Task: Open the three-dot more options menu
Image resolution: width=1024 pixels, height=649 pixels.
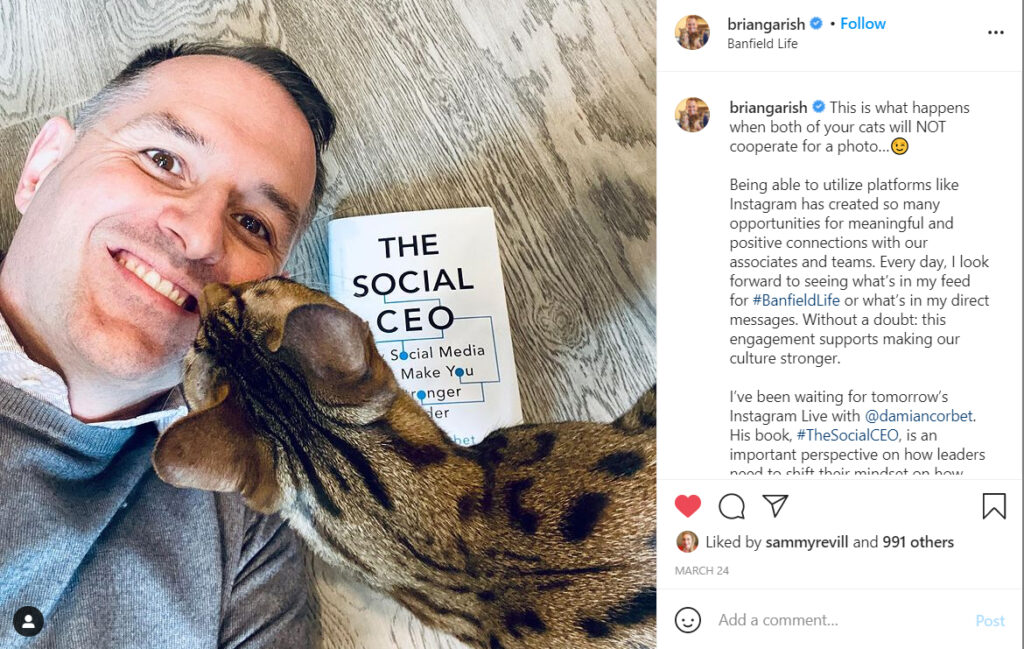Action: click(x=995, y=32)
